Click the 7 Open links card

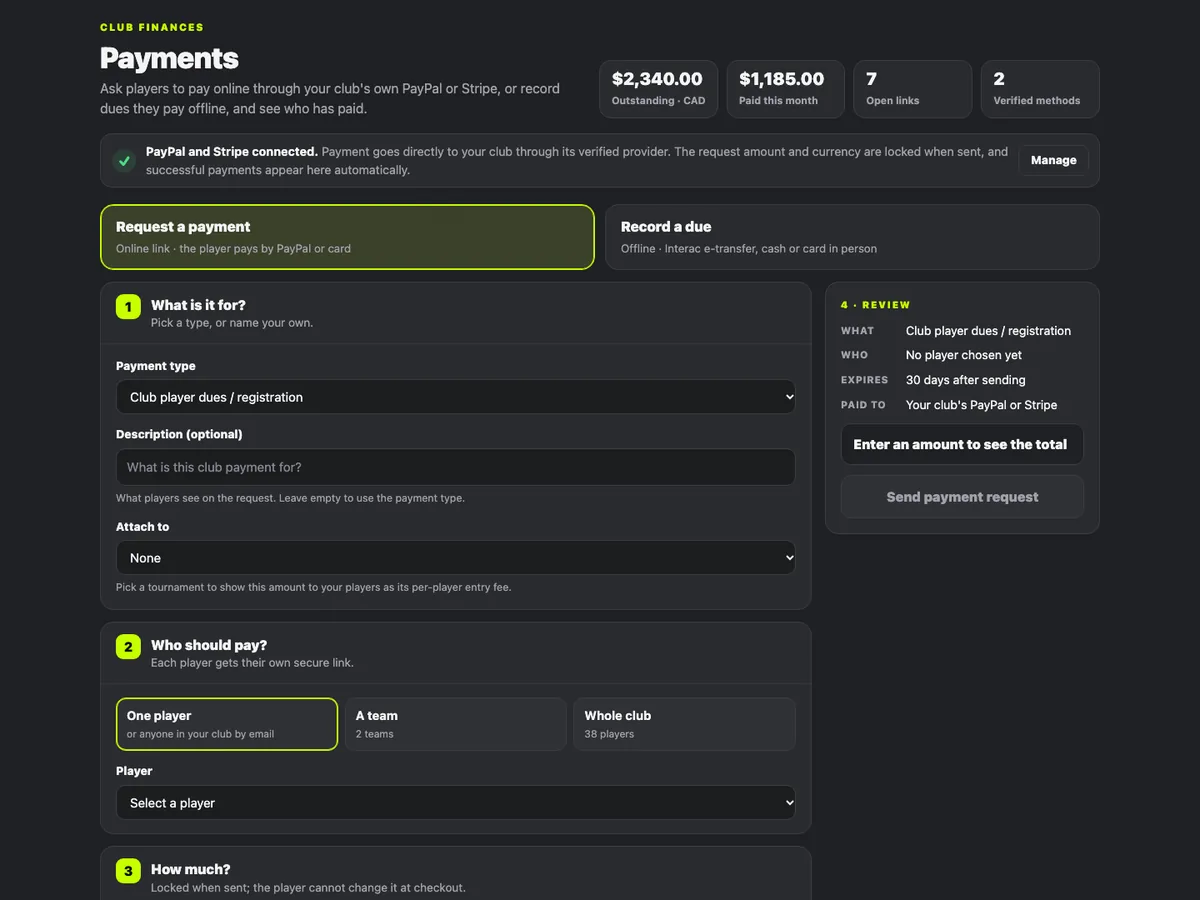click(x=913, y=89)
